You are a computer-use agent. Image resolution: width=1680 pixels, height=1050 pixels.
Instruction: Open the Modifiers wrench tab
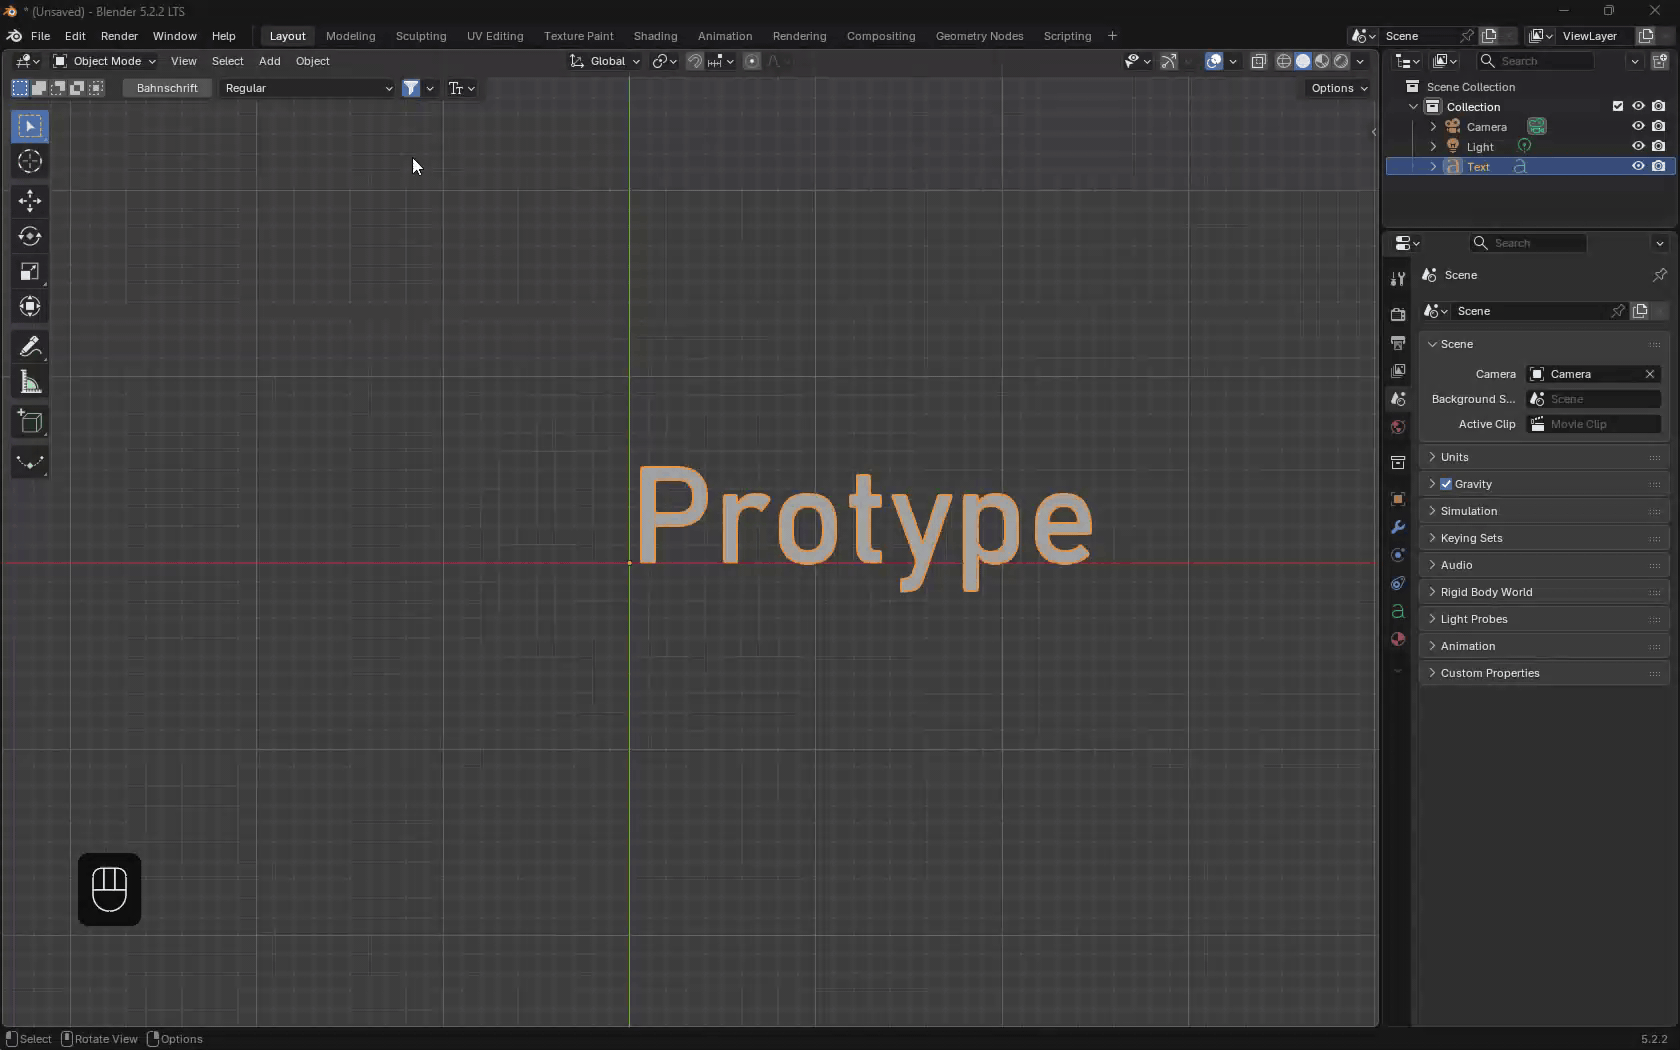tap(1398, 527)
